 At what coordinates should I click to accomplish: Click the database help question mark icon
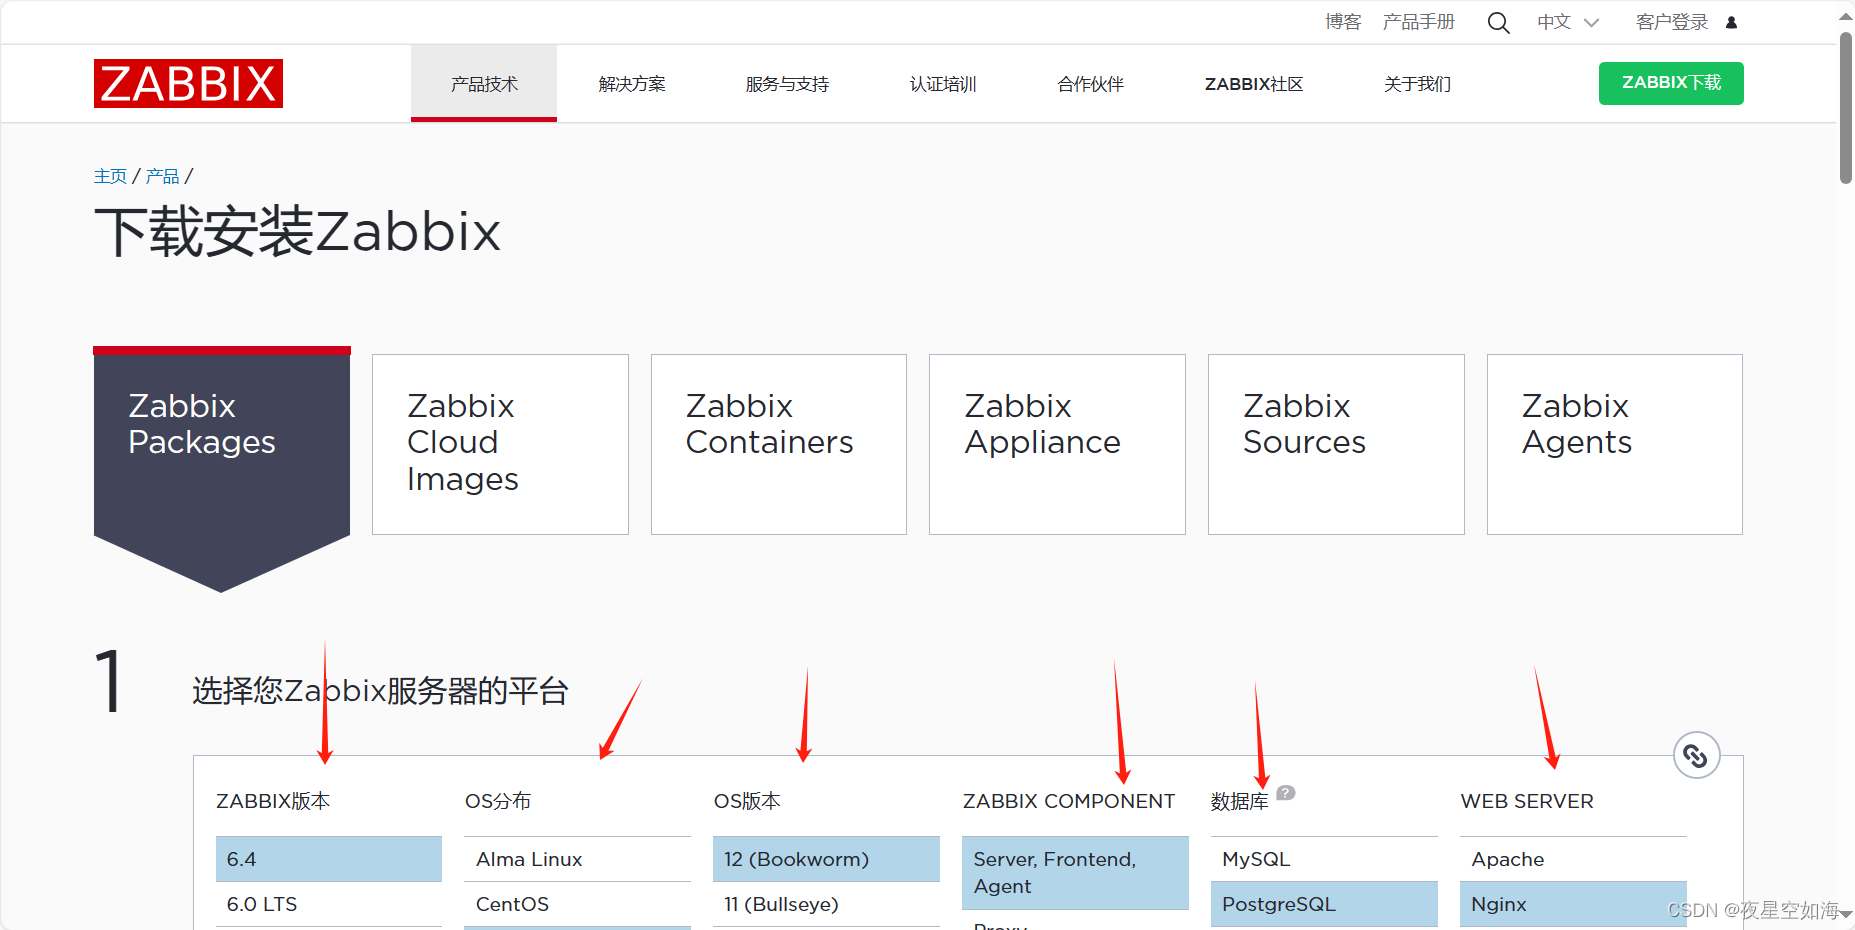pos(1286,792)
